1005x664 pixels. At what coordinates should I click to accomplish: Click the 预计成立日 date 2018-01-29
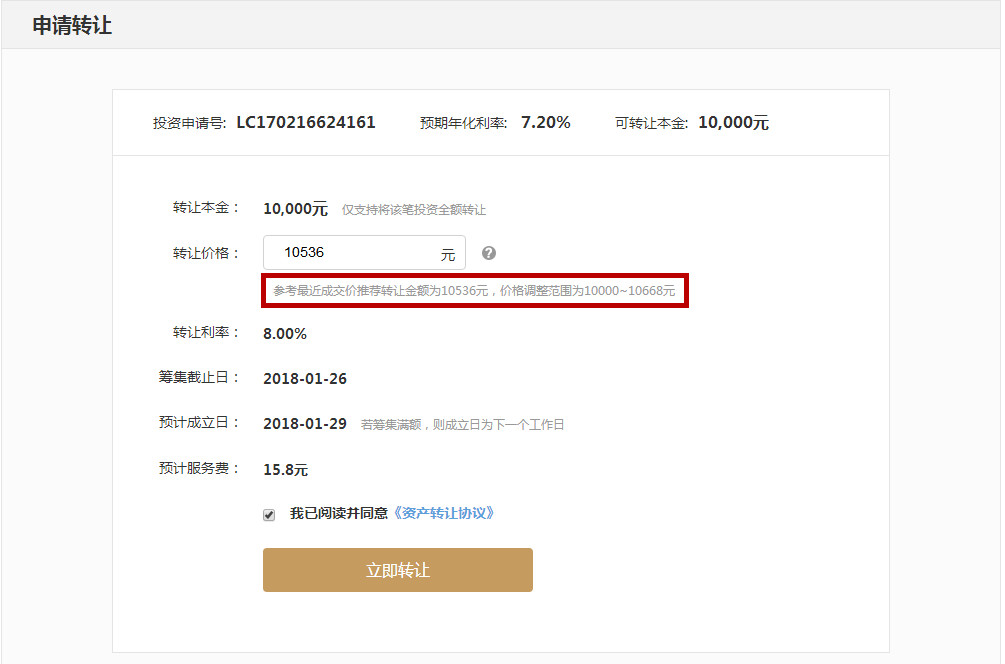[305, 424]
